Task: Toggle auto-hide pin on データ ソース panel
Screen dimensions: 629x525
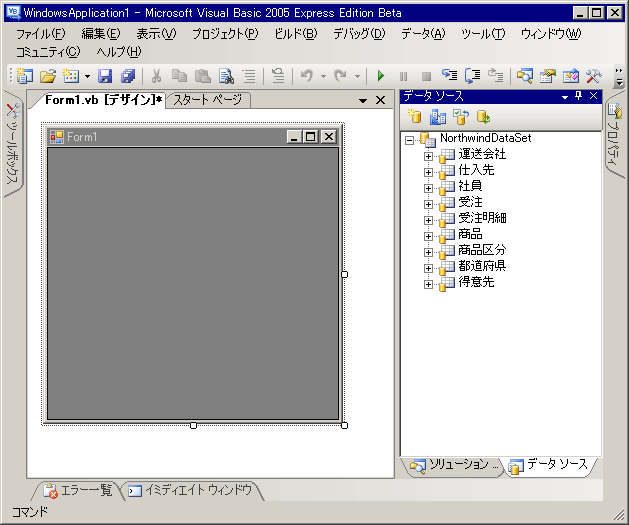Action: (x=578, y=96)
